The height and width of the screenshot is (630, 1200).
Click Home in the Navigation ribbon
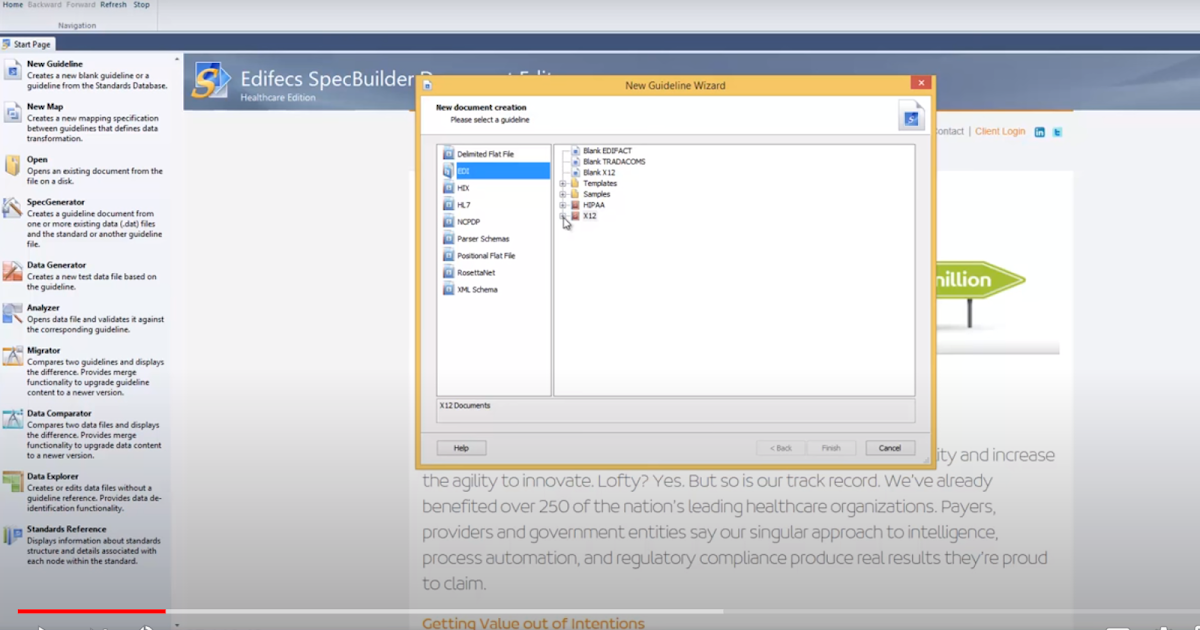[12, 4]
